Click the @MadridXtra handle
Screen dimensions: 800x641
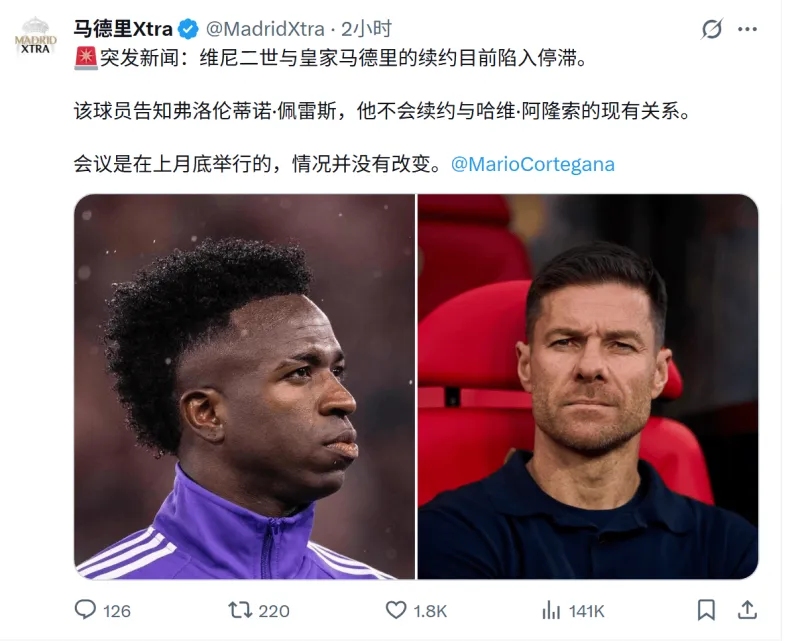coord(265,29)
